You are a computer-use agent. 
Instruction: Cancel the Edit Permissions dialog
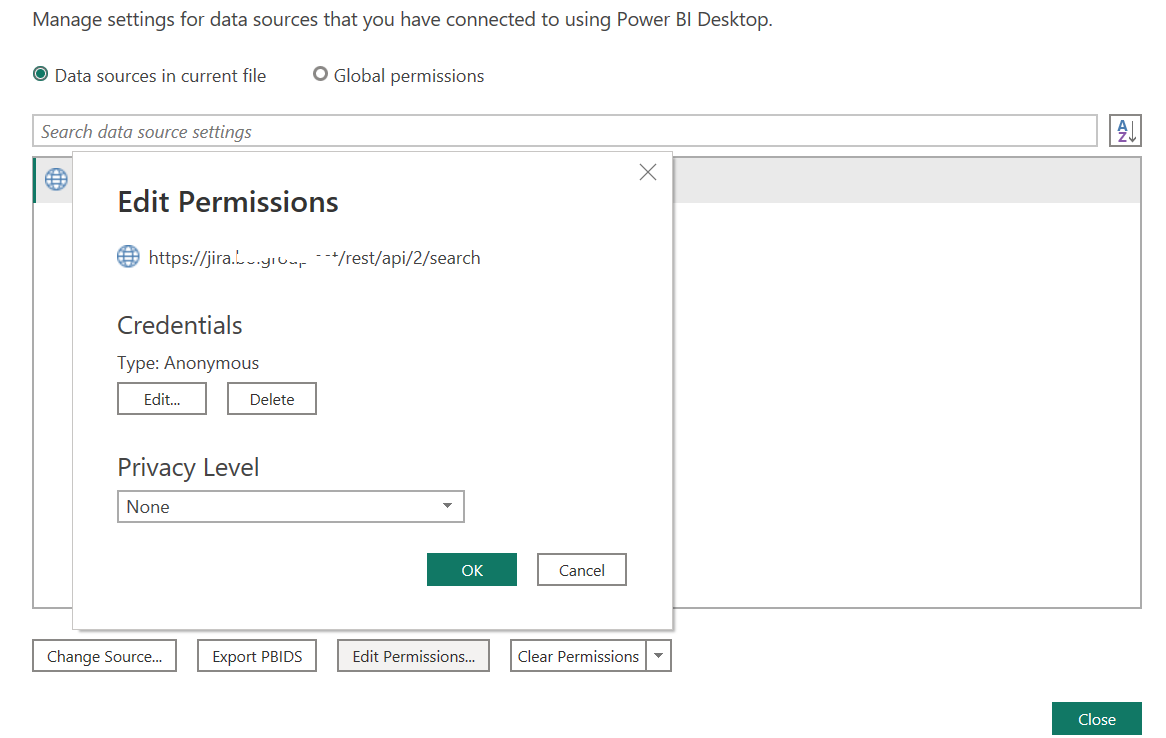tap(582, 570)
